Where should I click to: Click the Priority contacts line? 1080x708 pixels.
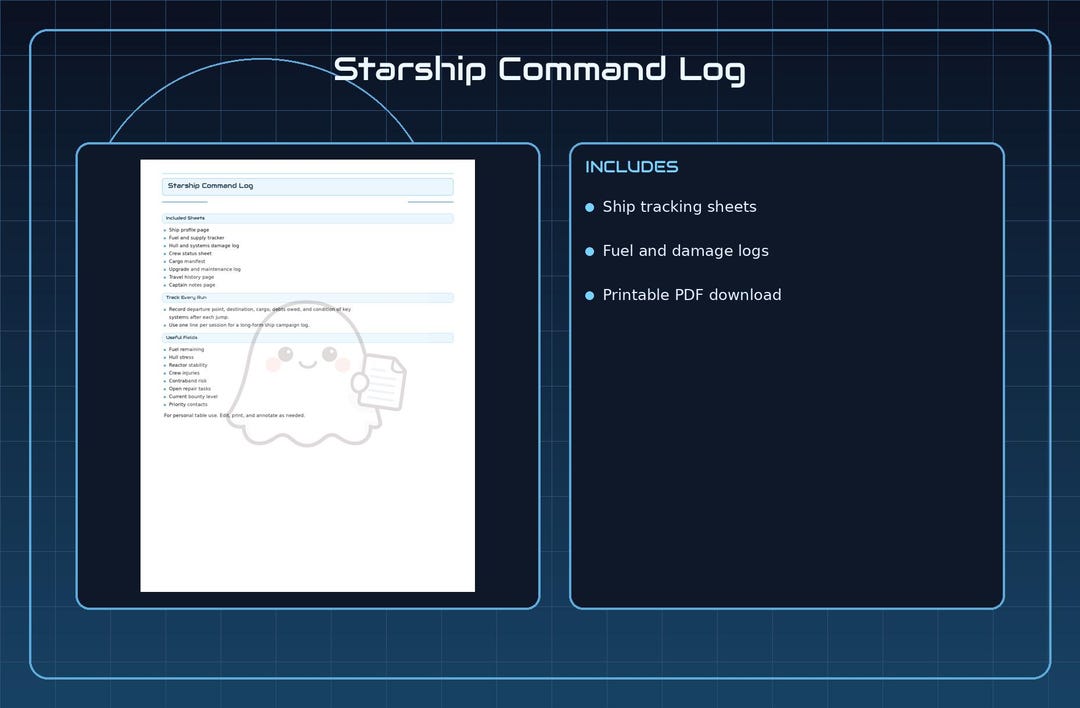(188, 404)
